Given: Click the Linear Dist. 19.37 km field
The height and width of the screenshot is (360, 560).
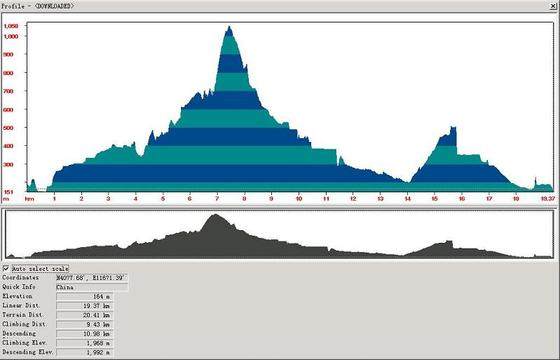Looking at the screenshot, I should point(84,306).
